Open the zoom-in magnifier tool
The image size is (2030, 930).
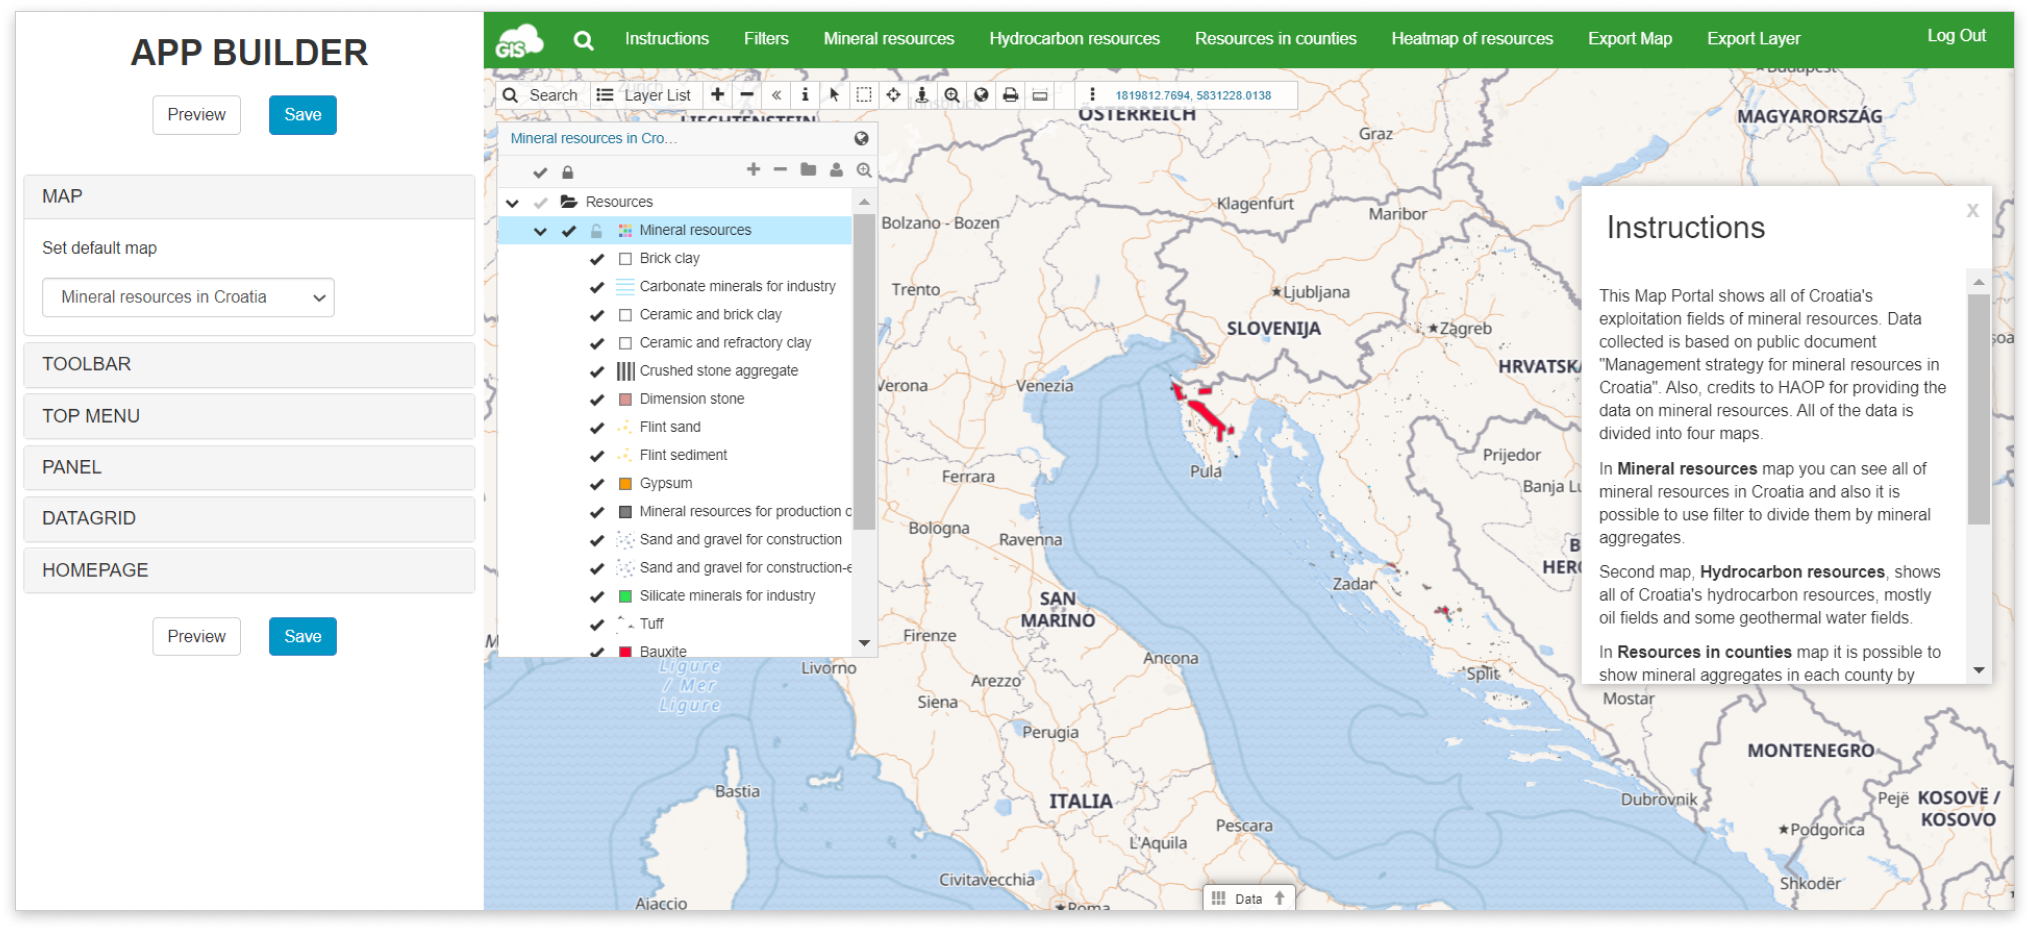point(952,96)
